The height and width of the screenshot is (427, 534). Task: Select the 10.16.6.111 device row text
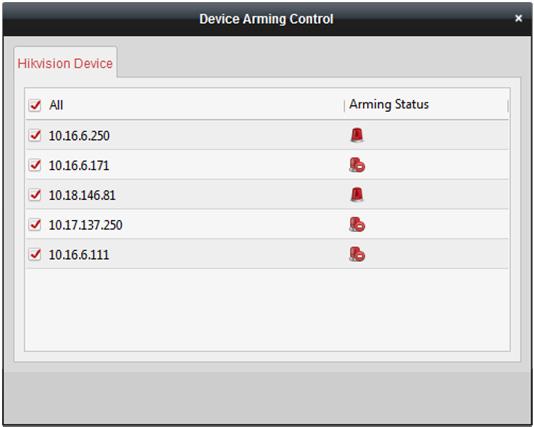[79, 255]
